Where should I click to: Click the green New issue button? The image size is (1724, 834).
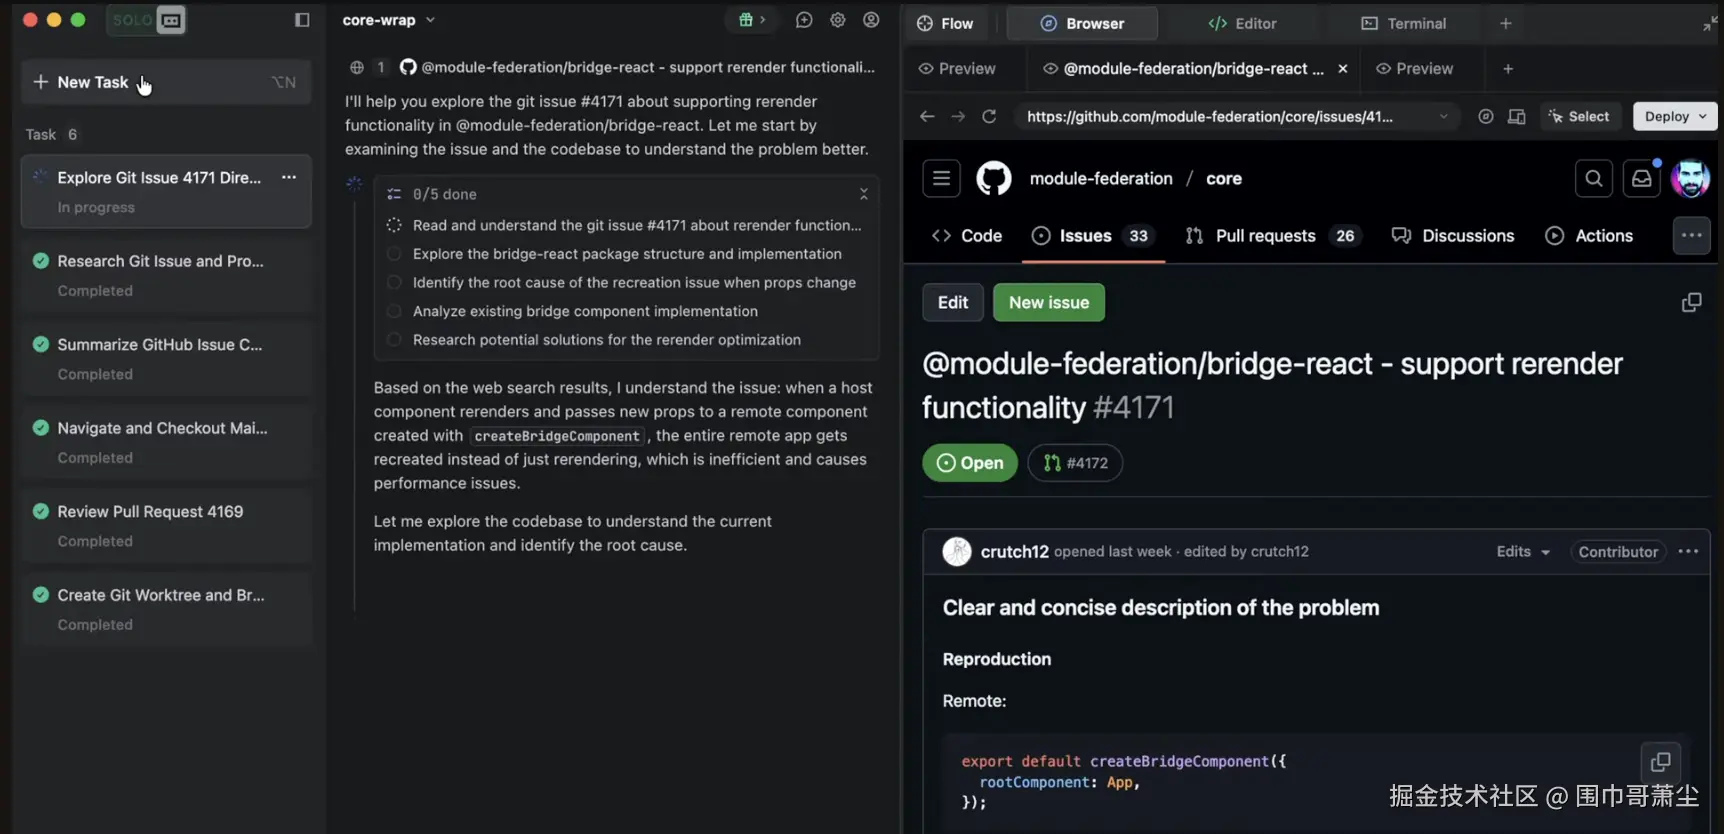coord(1048,303)
